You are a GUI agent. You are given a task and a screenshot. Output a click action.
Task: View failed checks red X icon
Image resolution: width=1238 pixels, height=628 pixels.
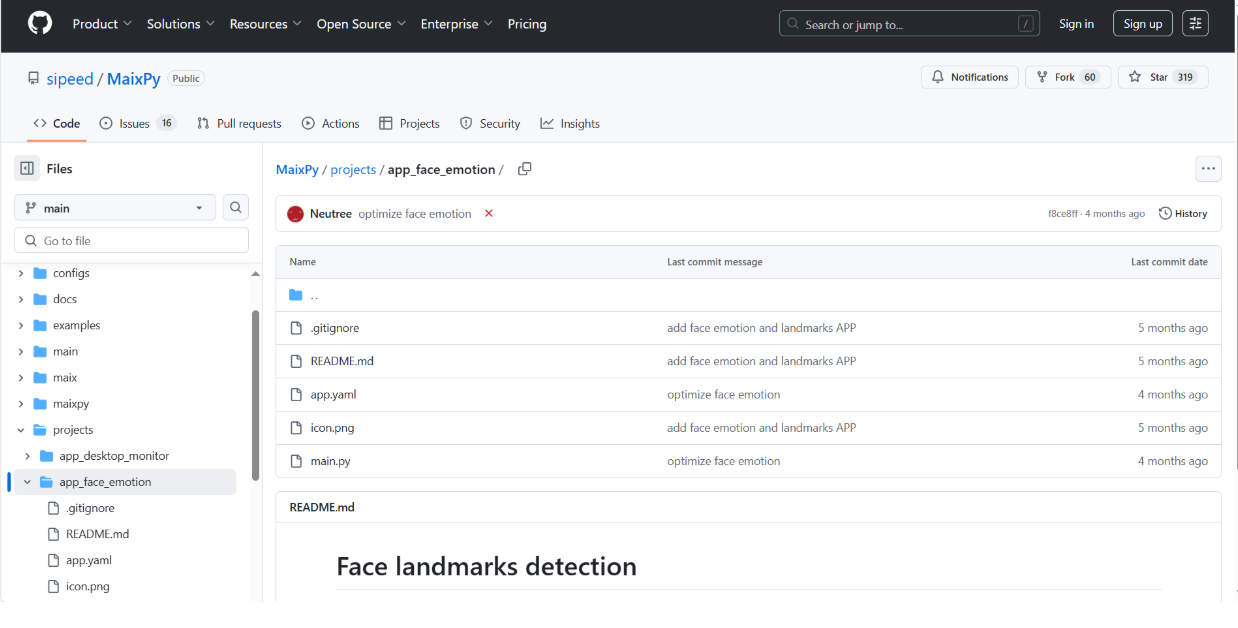pyautogui.click(x=489, y=214)
